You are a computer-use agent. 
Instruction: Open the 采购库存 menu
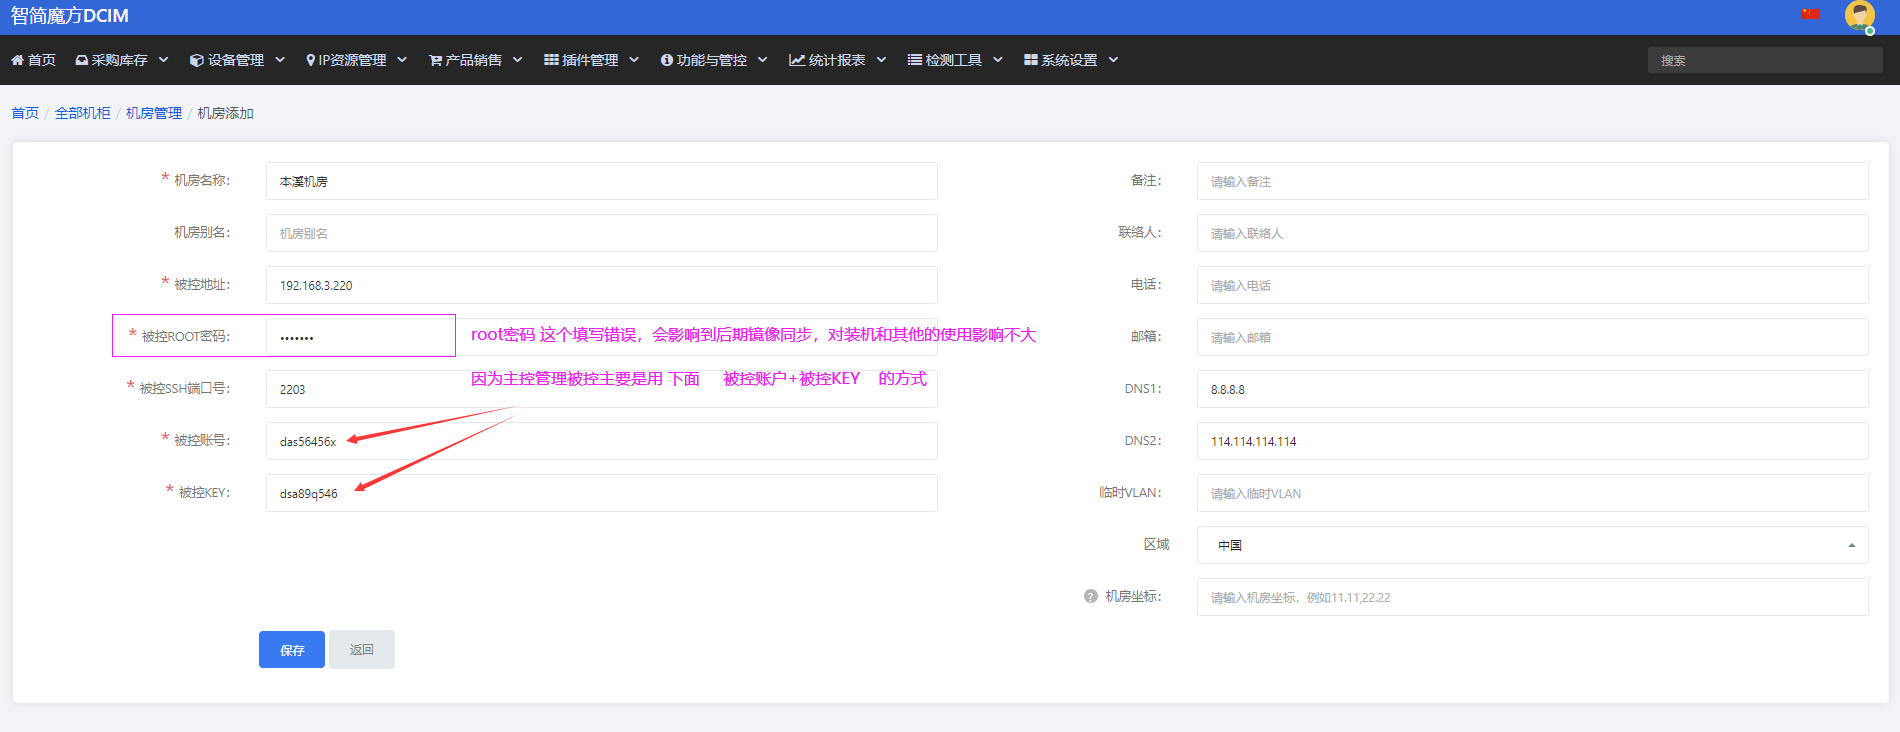(x=121, y=60)
